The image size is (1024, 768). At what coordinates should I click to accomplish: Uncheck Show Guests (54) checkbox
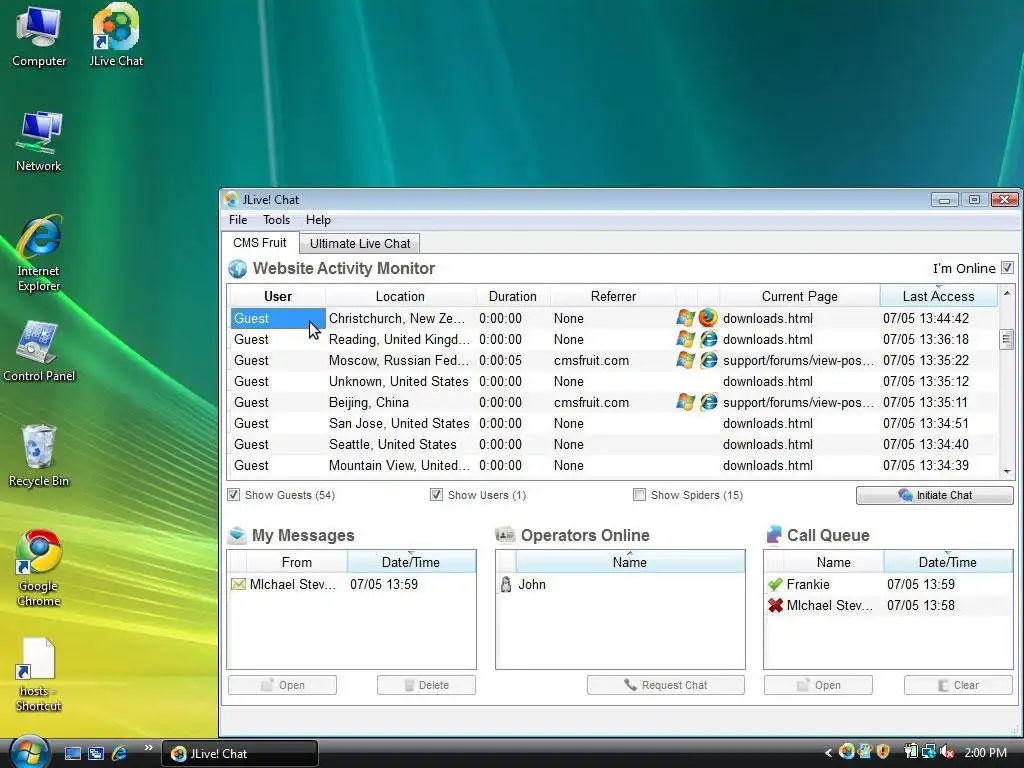tap(234, 495)
